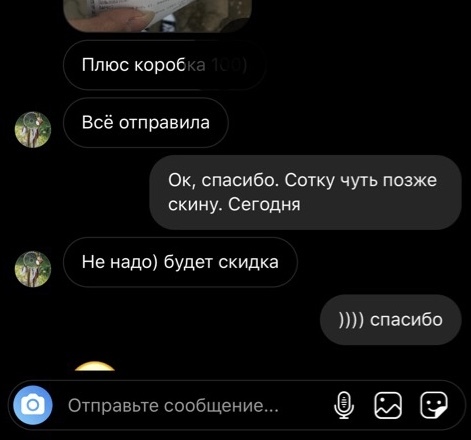Open the photo attachment at the top
The height and width of the screenshot is (440, 471).
pyautogui.click(x=157, y=16)
